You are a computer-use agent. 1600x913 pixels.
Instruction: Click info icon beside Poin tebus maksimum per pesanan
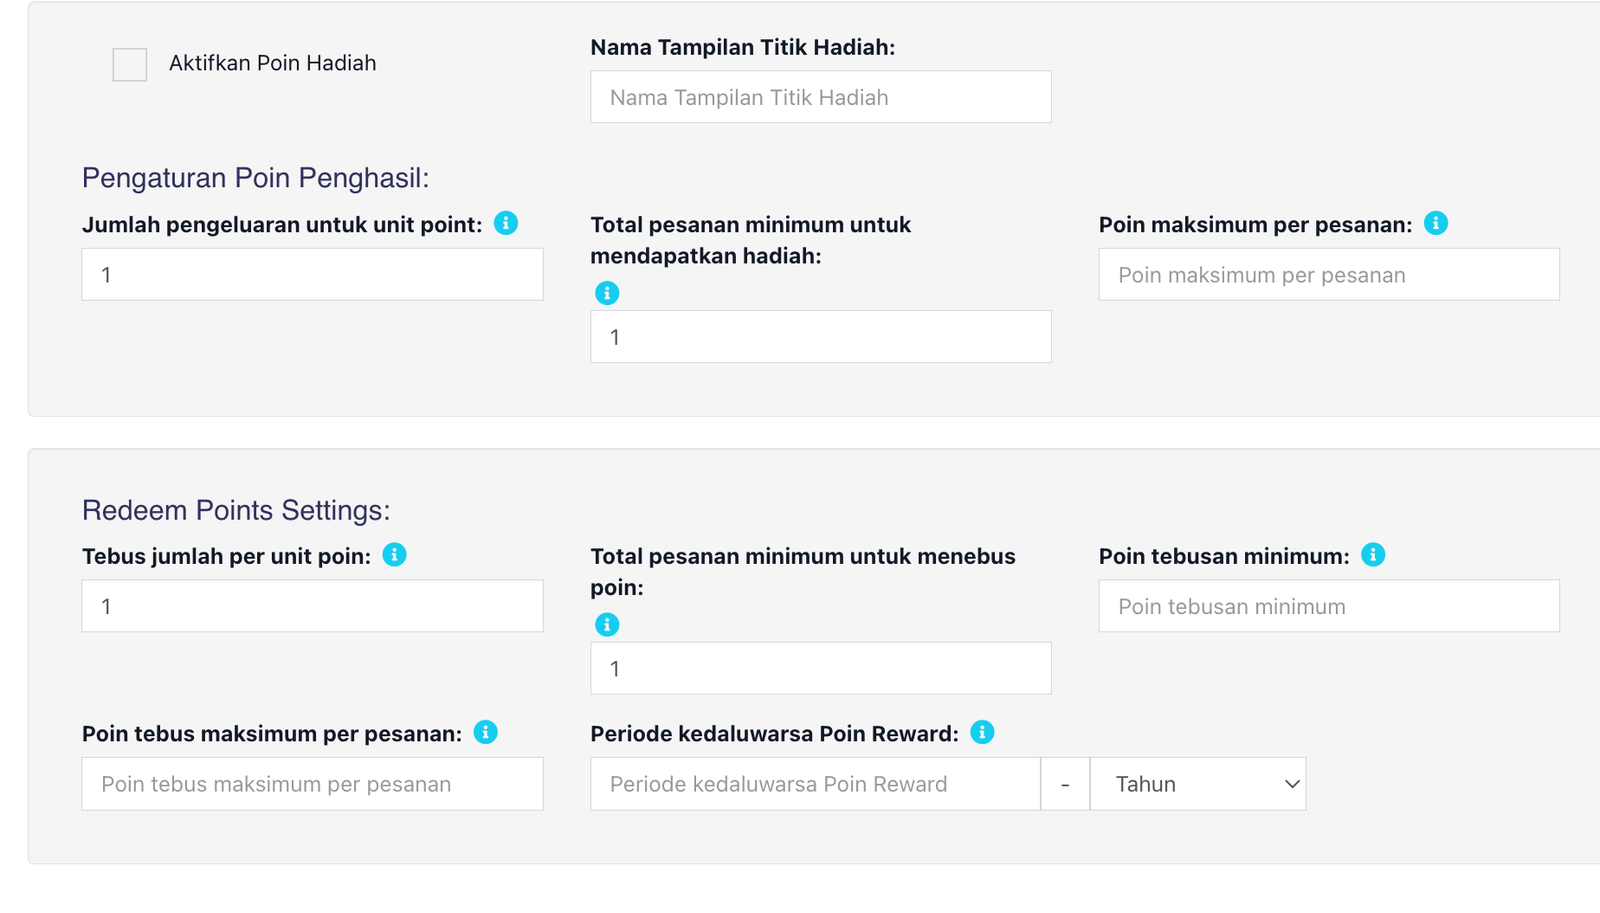pos(486,732)
